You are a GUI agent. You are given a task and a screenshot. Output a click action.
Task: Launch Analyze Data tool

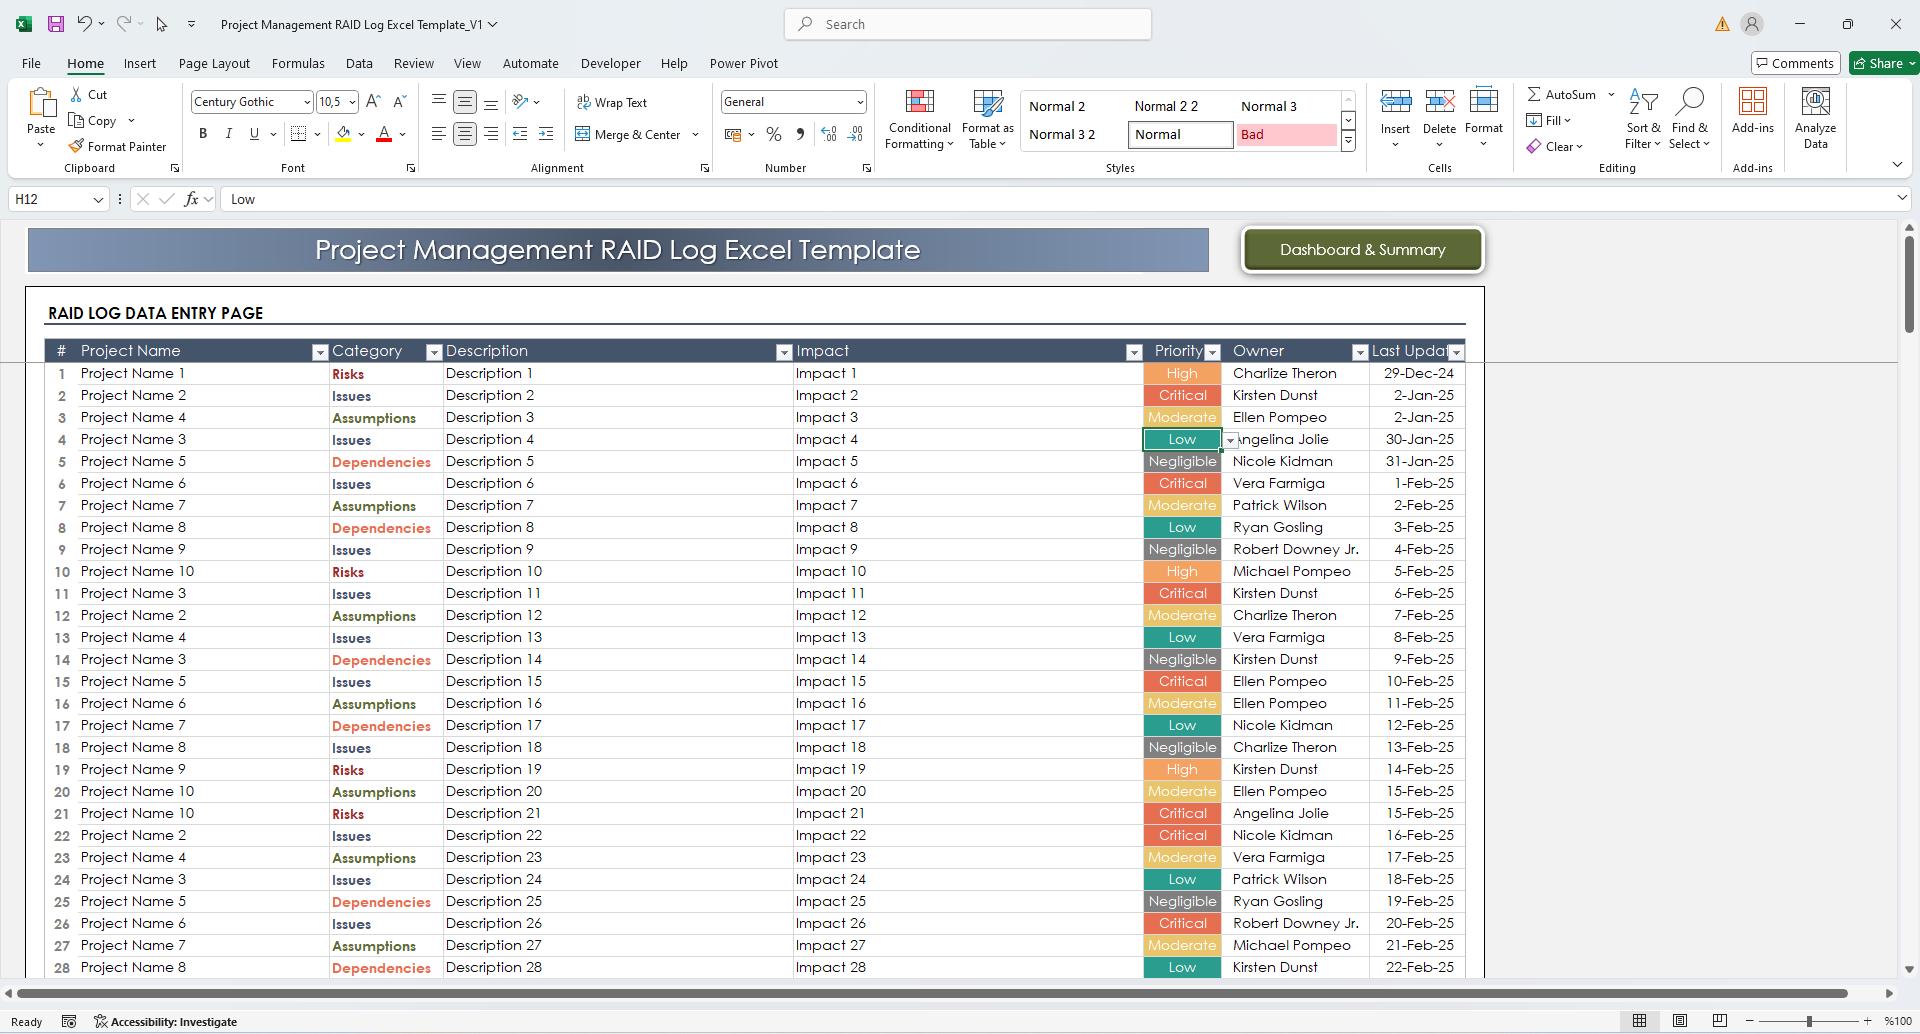[x=1815, y=118]
